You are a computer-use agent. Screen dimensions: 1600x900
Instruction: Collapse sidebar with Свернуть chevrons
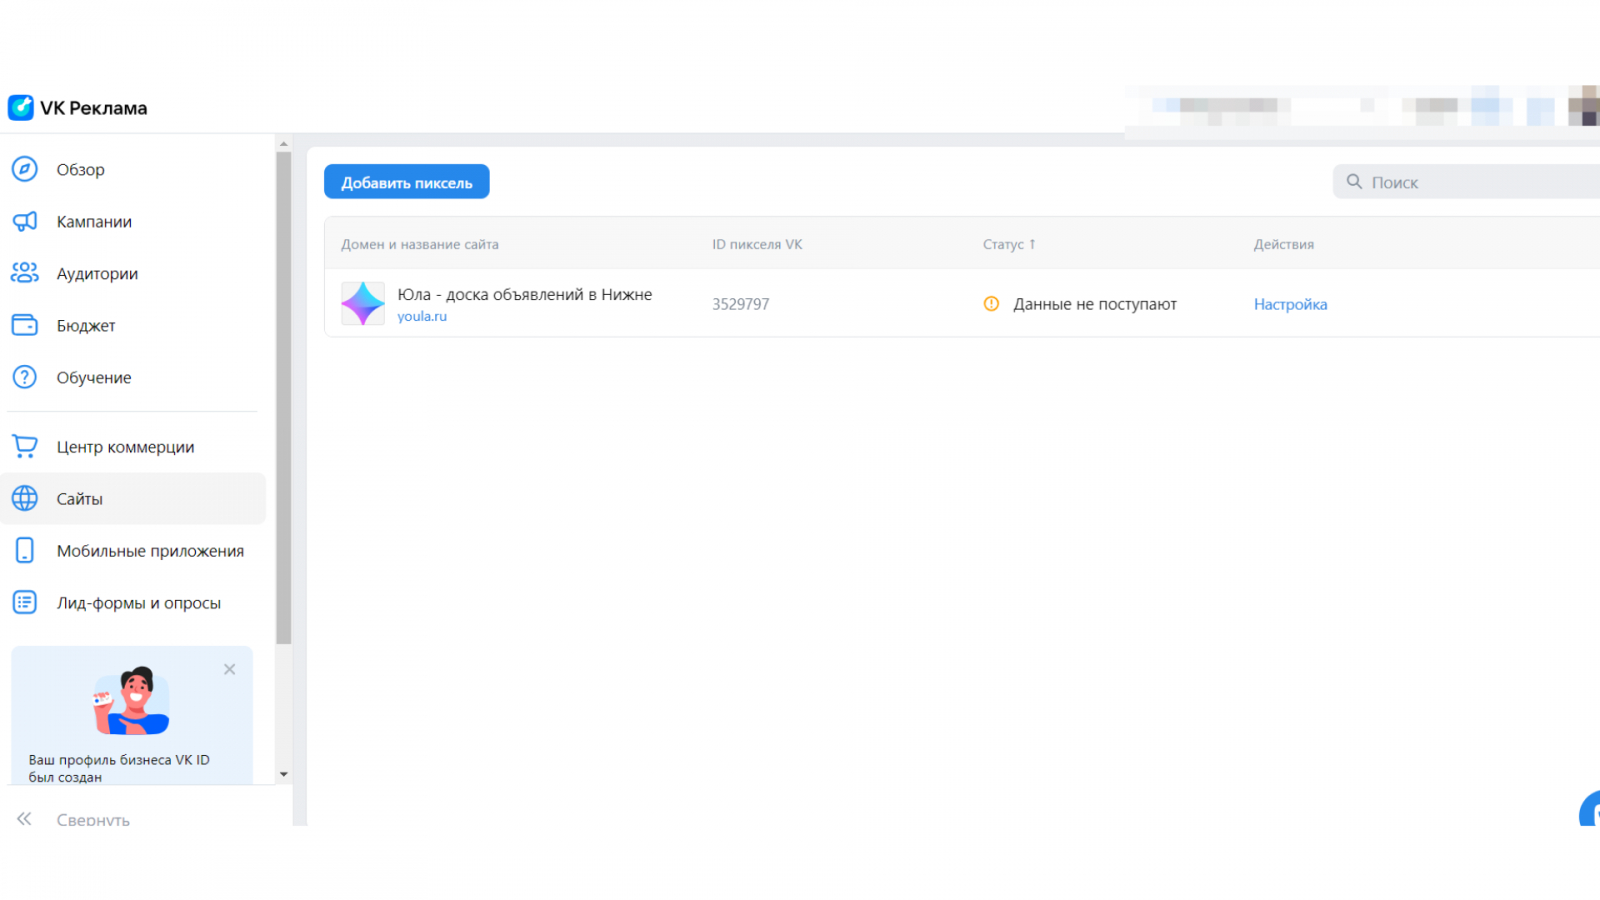coord(25,819)
